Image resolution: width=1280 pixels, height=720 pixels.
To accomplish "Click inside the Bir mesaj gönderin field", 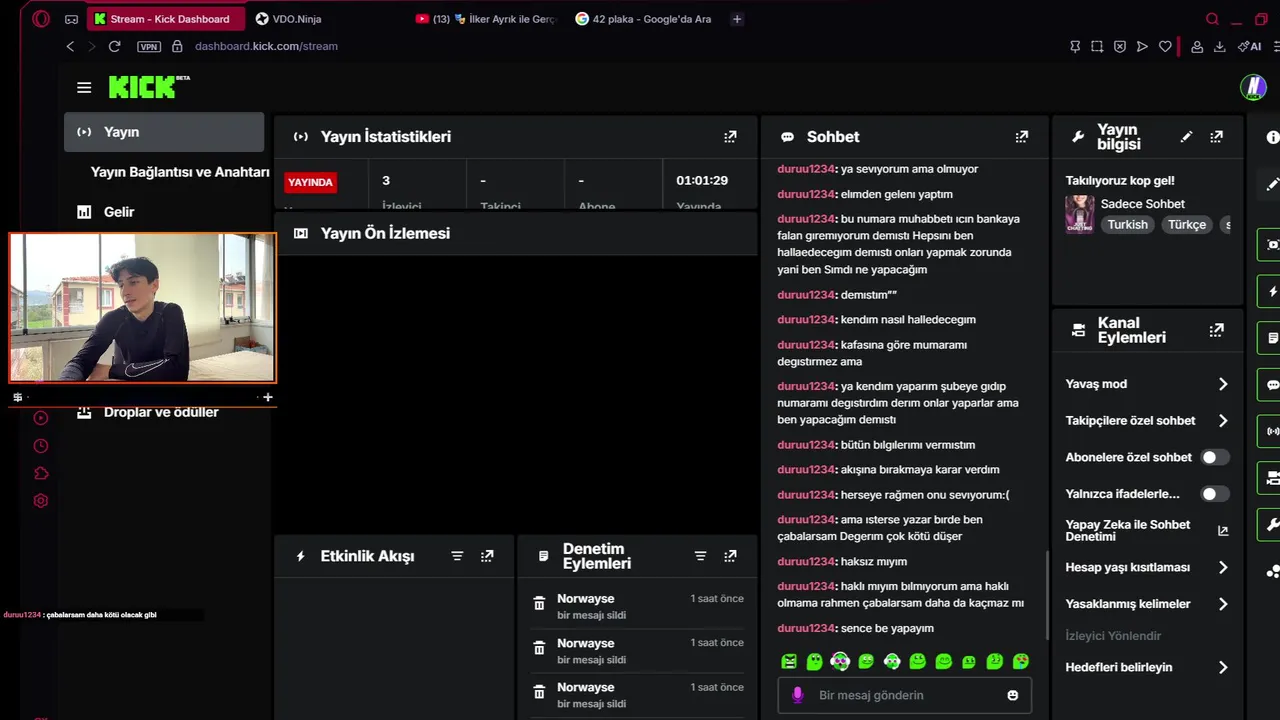I will (904, 695).
